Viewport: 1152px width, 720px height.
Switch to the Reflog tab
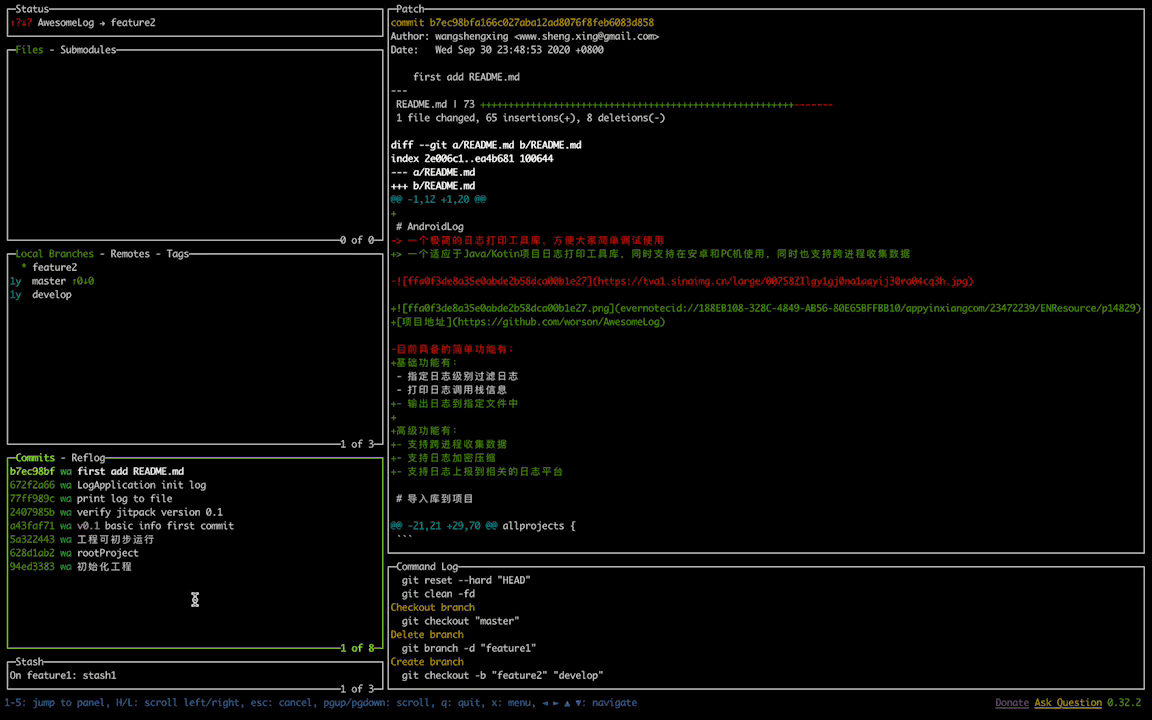tap(88, 458)
